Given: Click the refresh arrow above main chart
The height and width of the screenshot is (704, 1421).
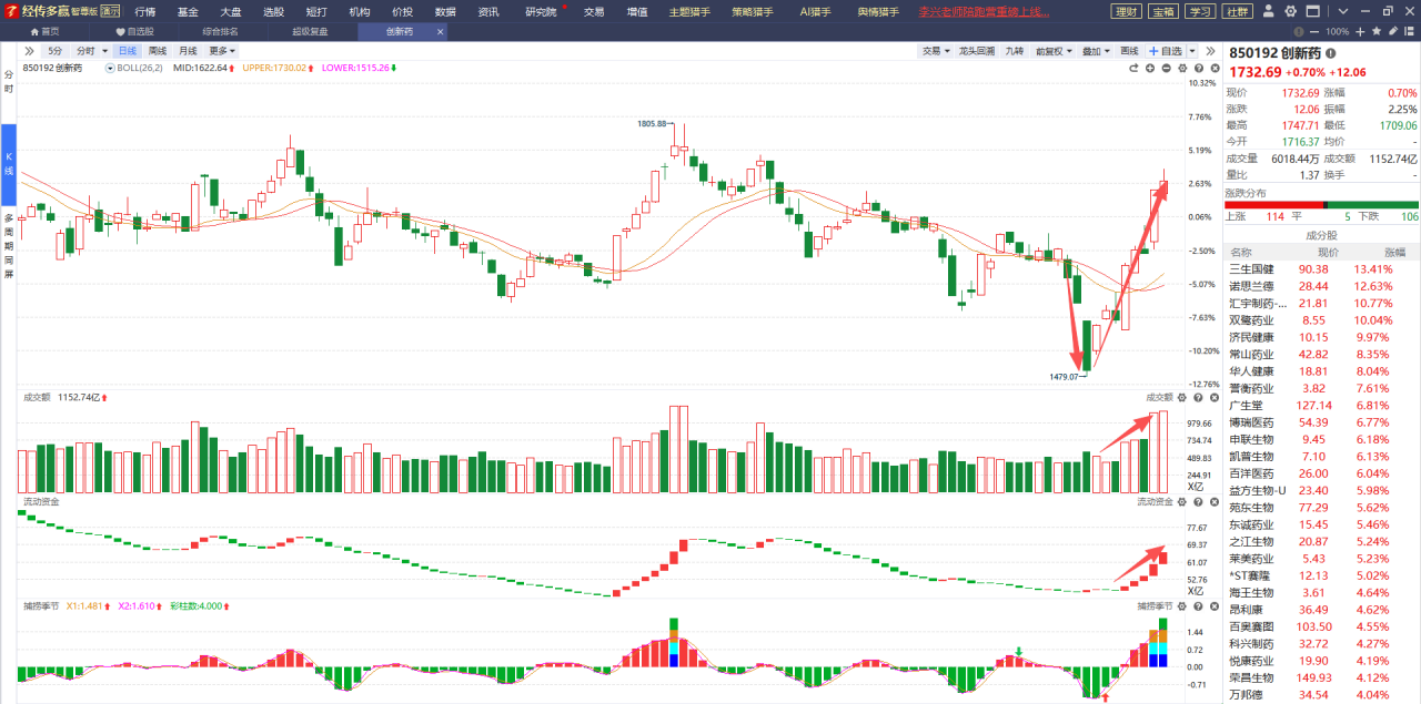Looking at the screenshot, I should pyautogui.click(x=1134, y=68).
